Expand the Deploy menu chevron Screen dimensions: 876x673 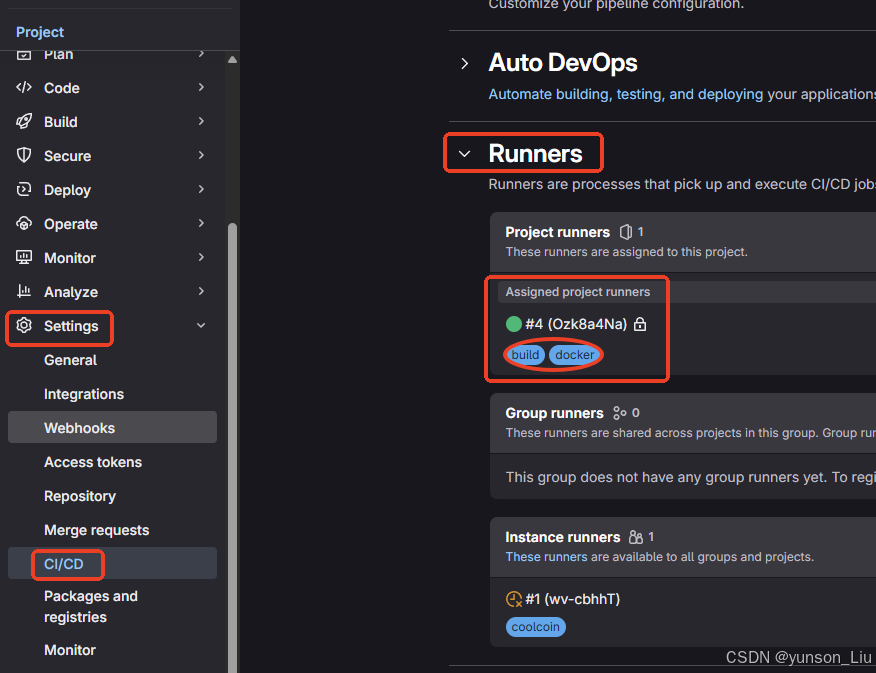click(x=201, y=189)
